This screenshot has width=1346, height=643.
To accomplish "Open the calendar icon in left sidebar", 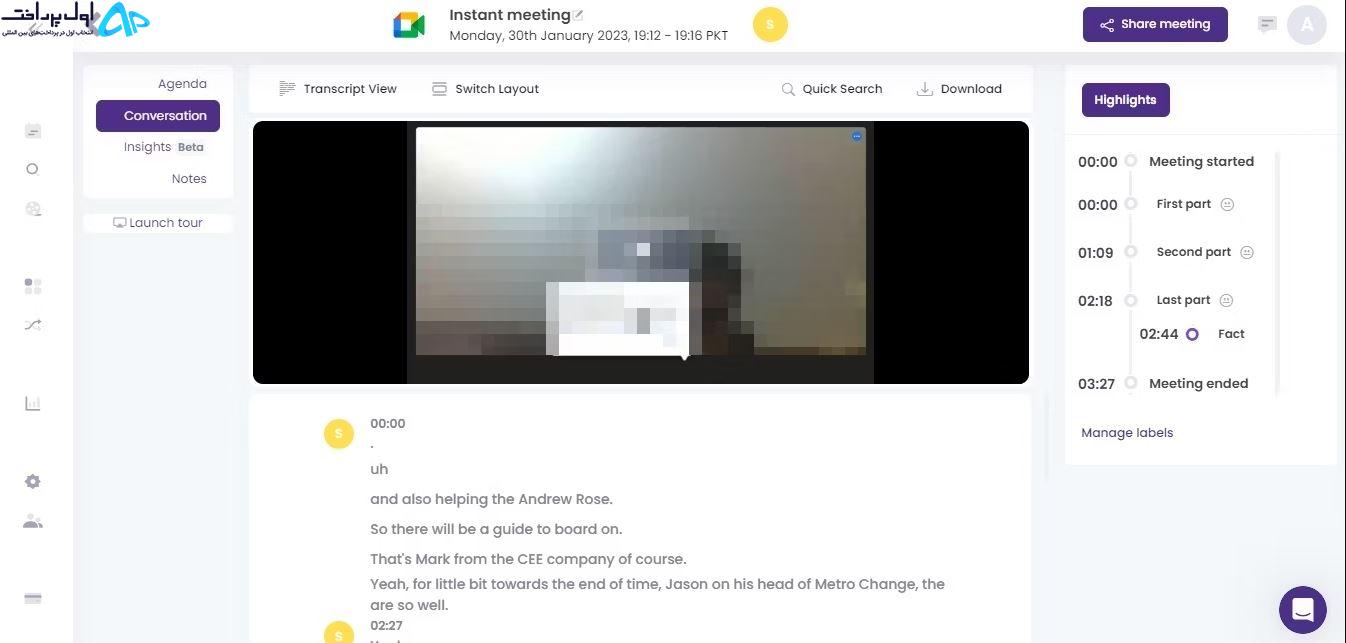I will (x=32, y=131).
